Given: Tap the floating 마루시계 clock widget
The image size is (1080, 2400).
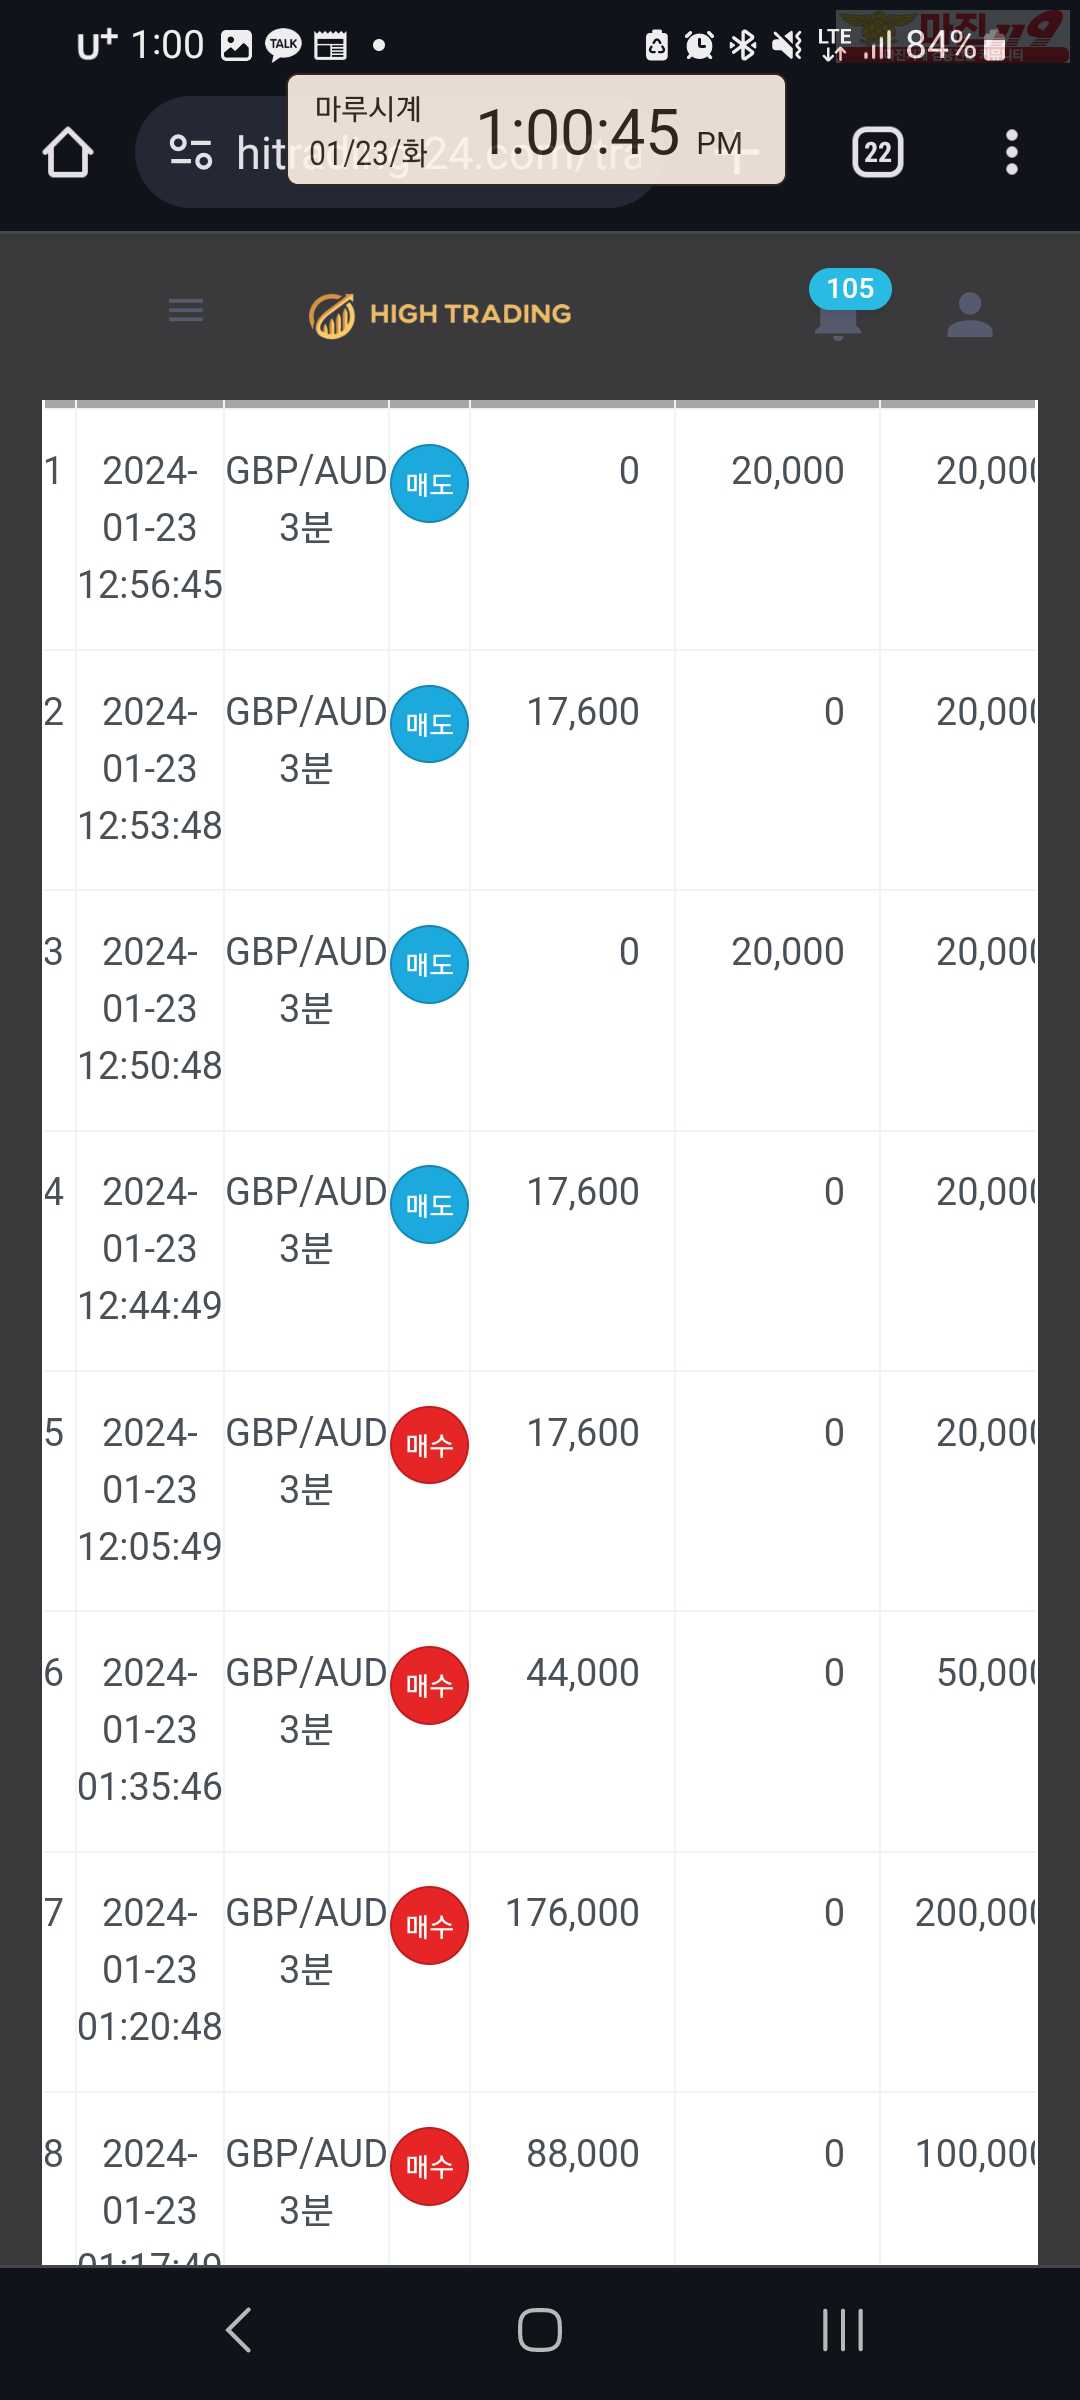Looking at the screenshot, I should click(x=536, y=130).
